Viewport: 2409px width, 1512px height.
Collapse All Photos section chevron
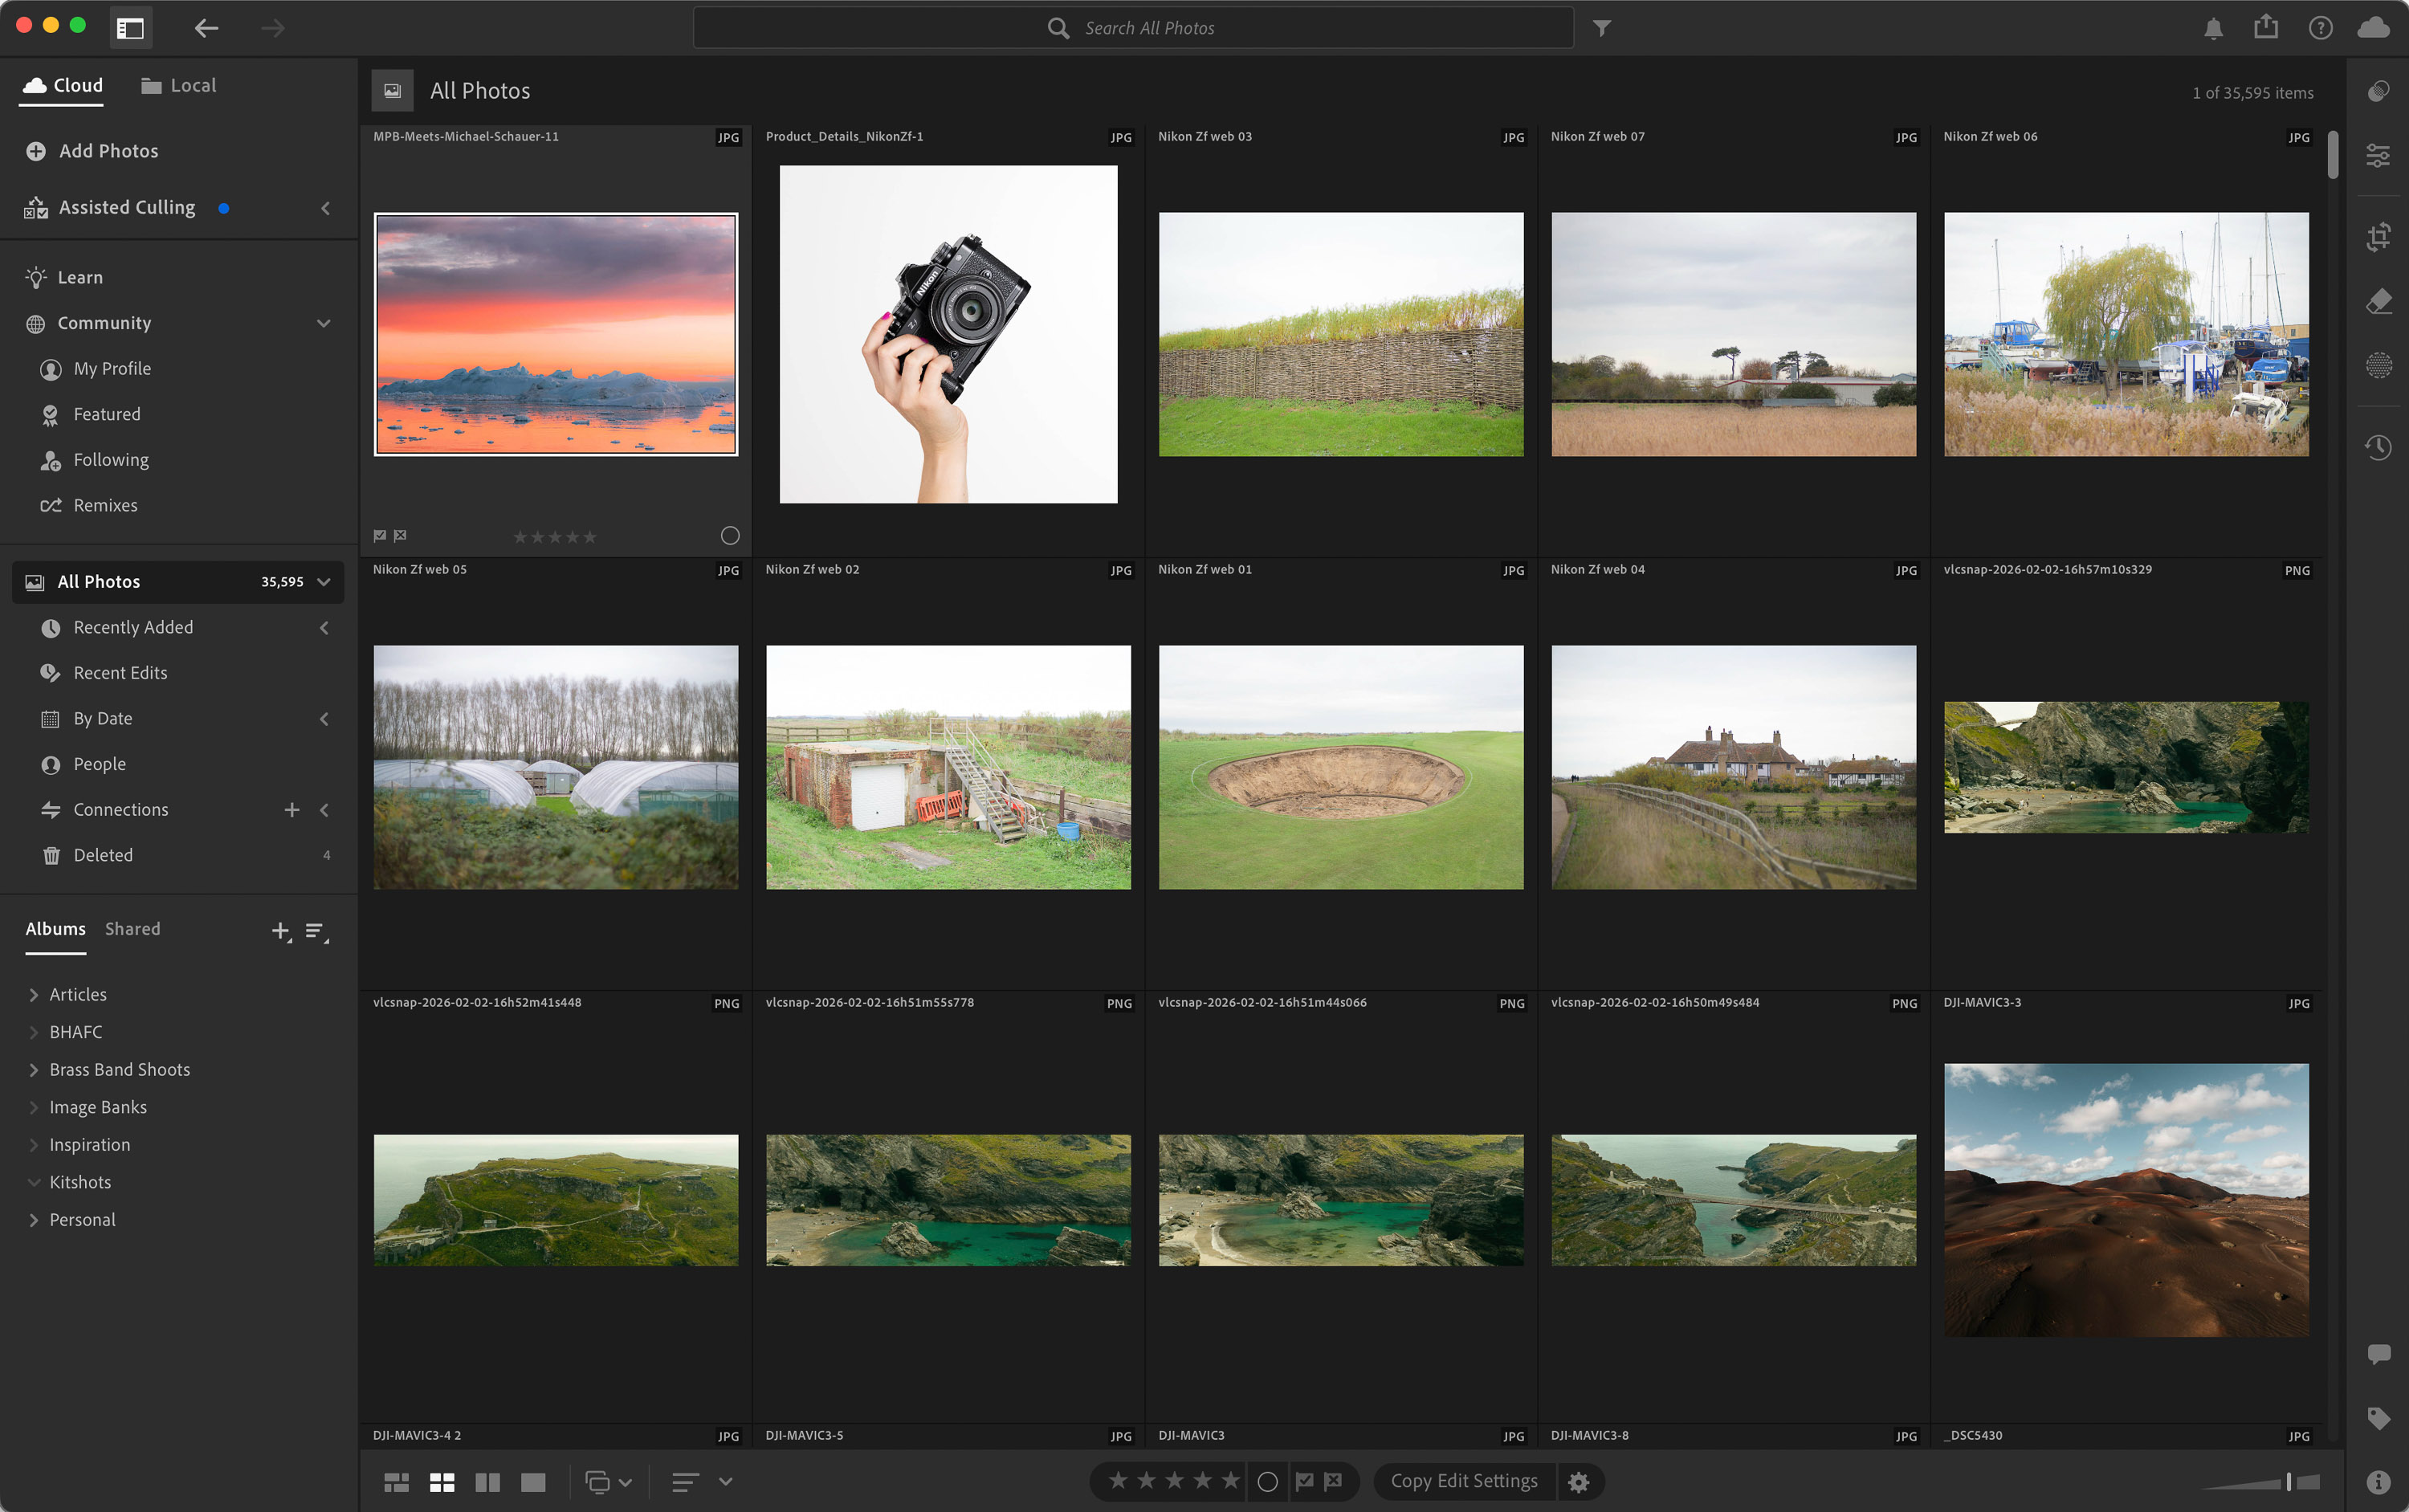323,582
